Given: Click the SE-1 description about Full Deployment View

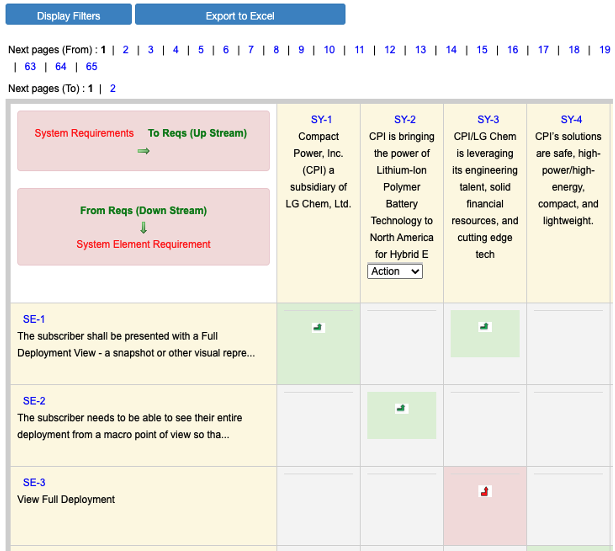Looking at the screenshot, I should (x=136, y=345).
